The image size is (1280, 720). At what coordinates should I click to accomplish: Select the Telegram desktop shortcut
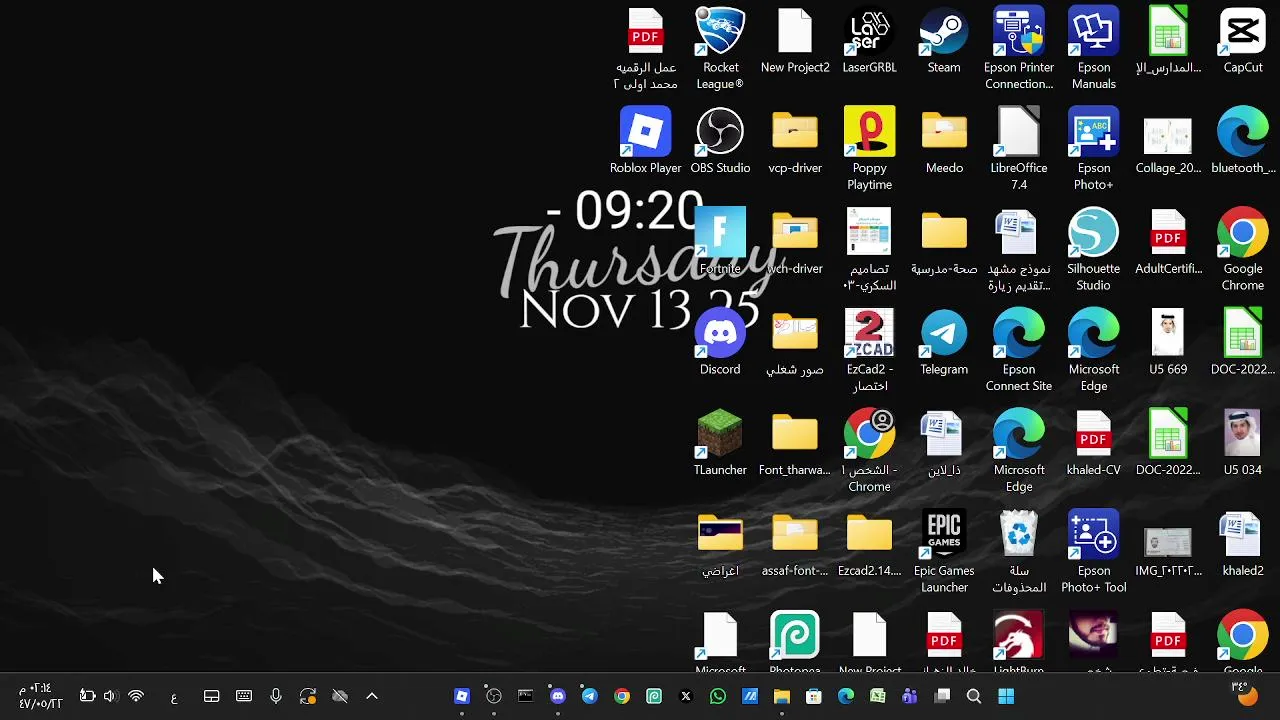tap(944, 342)
